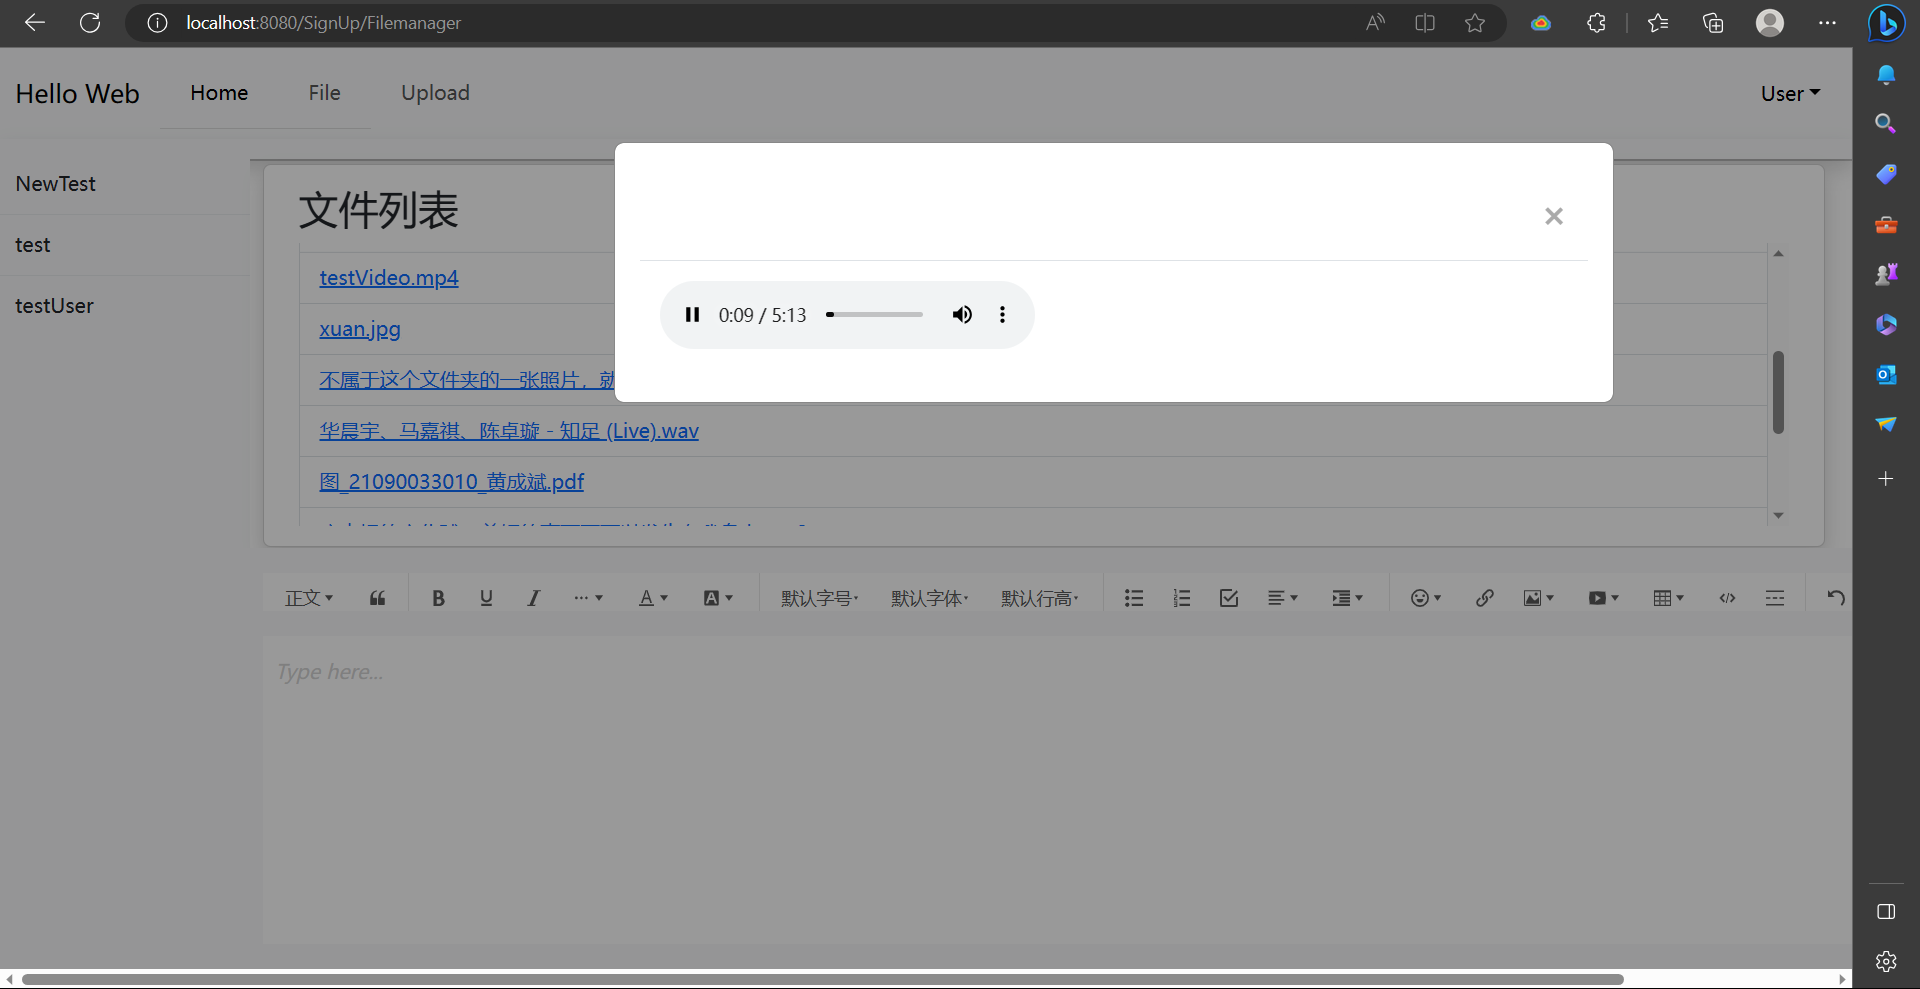Expand the more text styles menu
This screenshot has width=1920, height=989.
(x=588, y=598)
